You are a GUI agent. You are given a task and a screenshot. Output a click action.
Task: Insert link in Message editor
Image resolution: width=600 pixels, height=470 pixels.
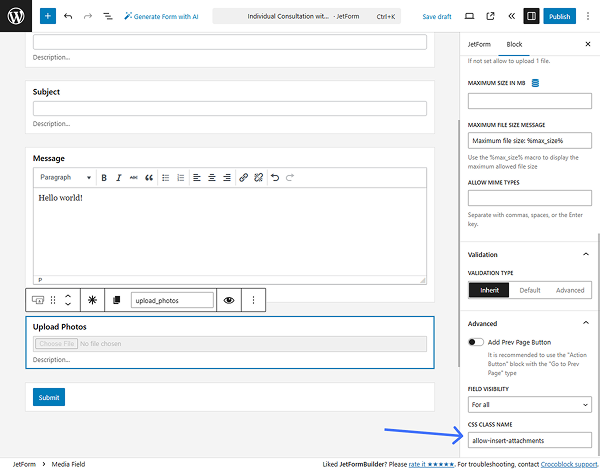[243, 178]
